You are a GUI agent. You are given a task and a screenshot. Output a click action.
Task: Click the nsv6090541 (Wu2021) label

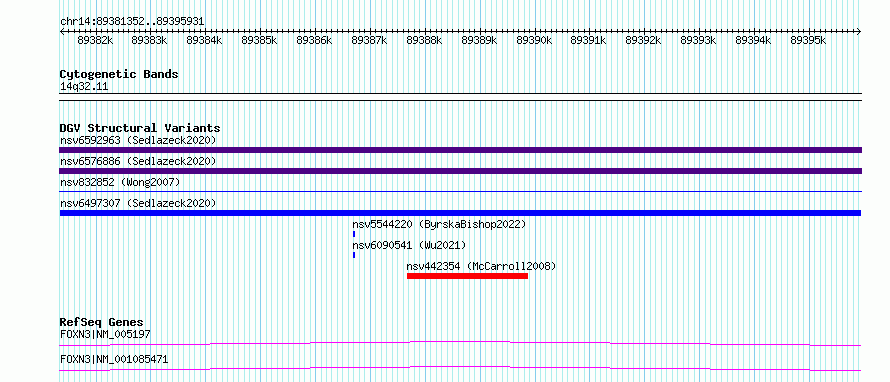click(x=409, y=245)
